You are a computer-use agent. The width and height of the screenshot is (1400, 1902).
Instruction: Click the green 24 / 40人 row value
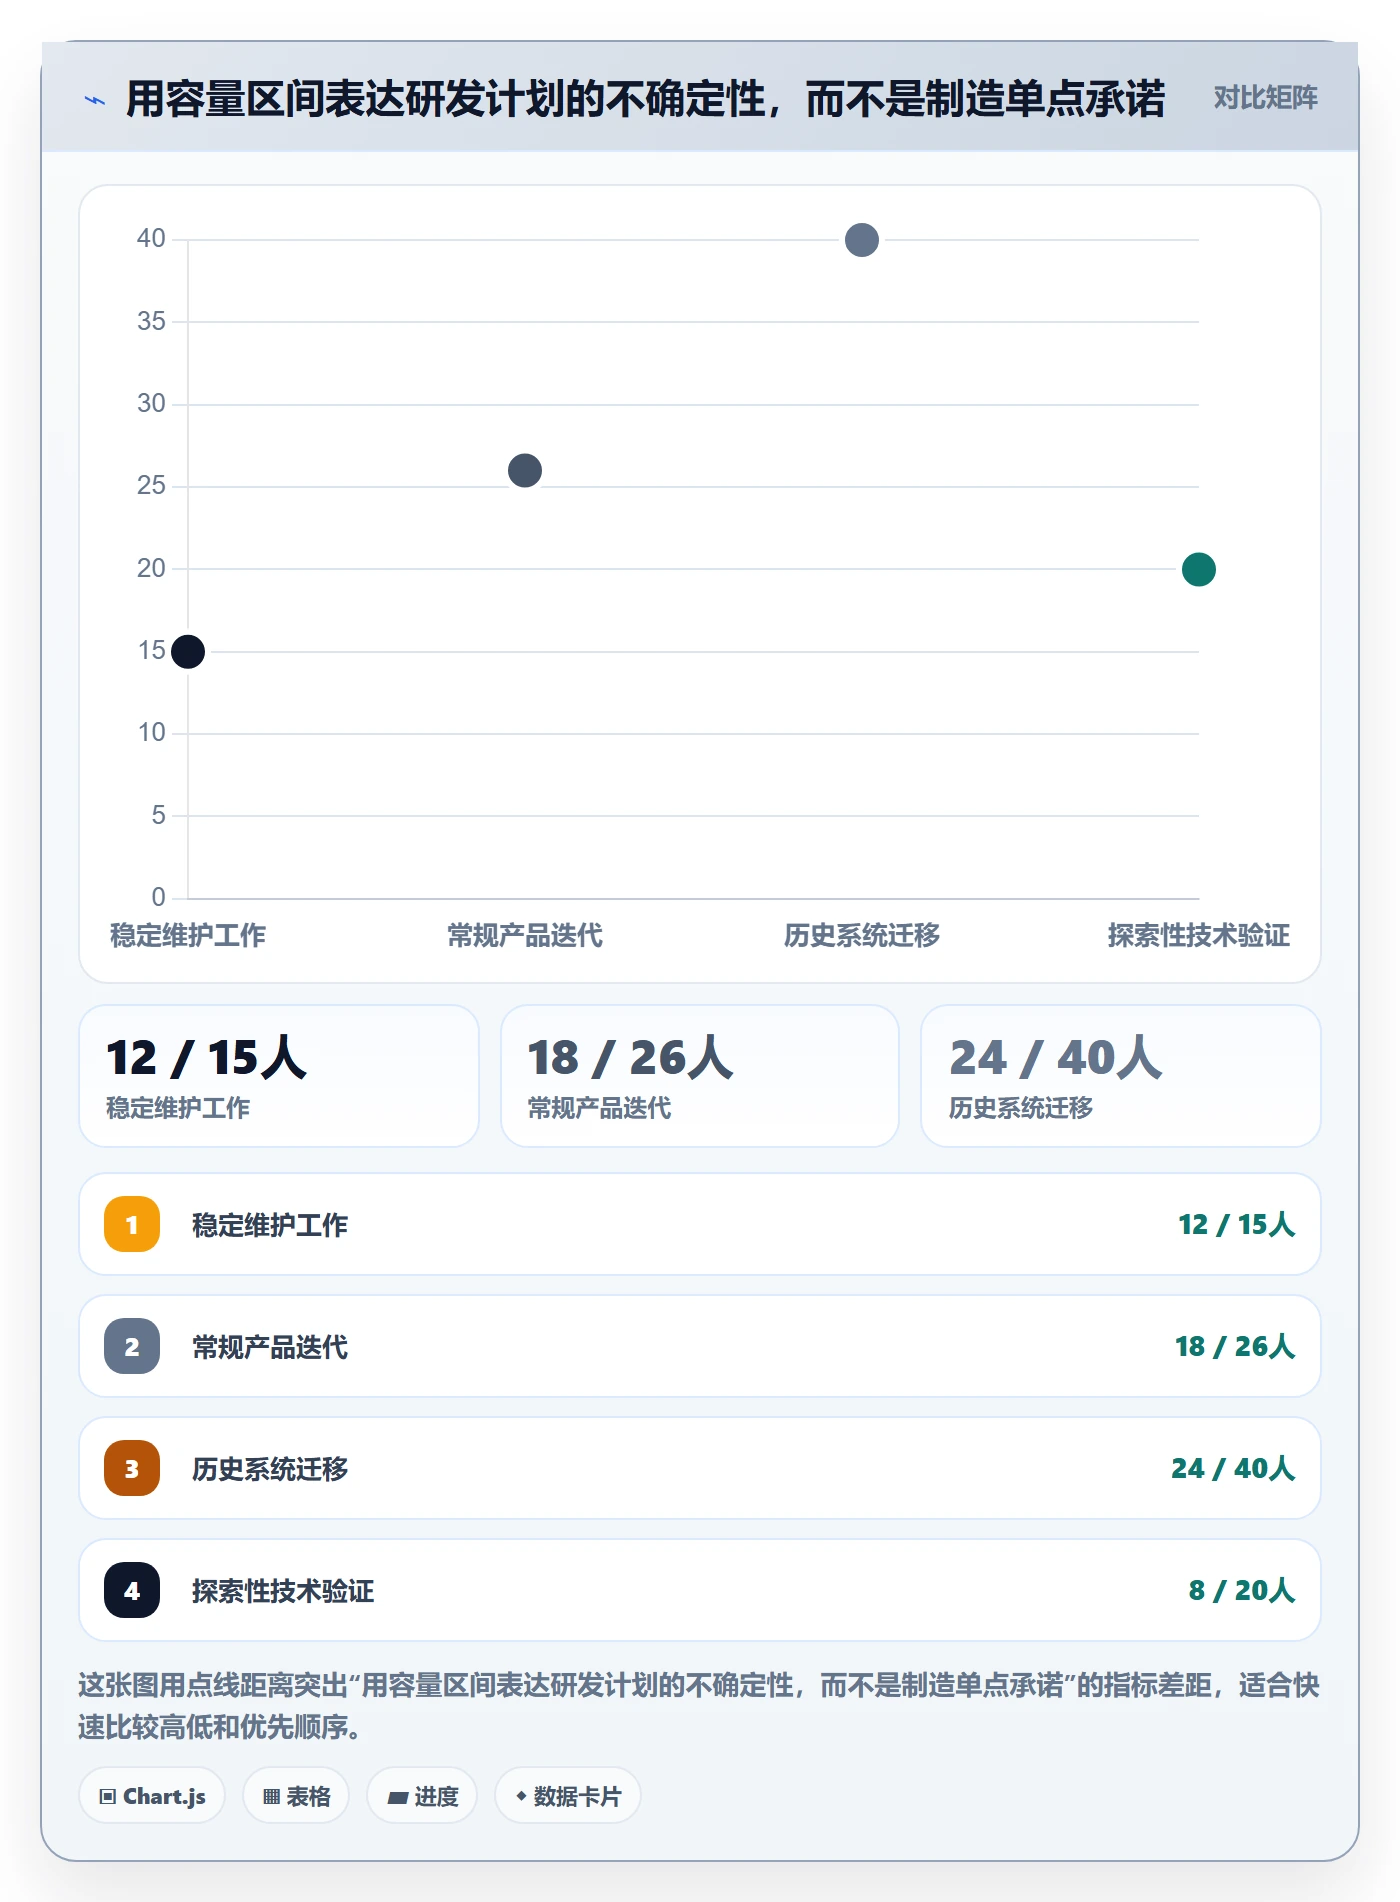(1233, 1468)
